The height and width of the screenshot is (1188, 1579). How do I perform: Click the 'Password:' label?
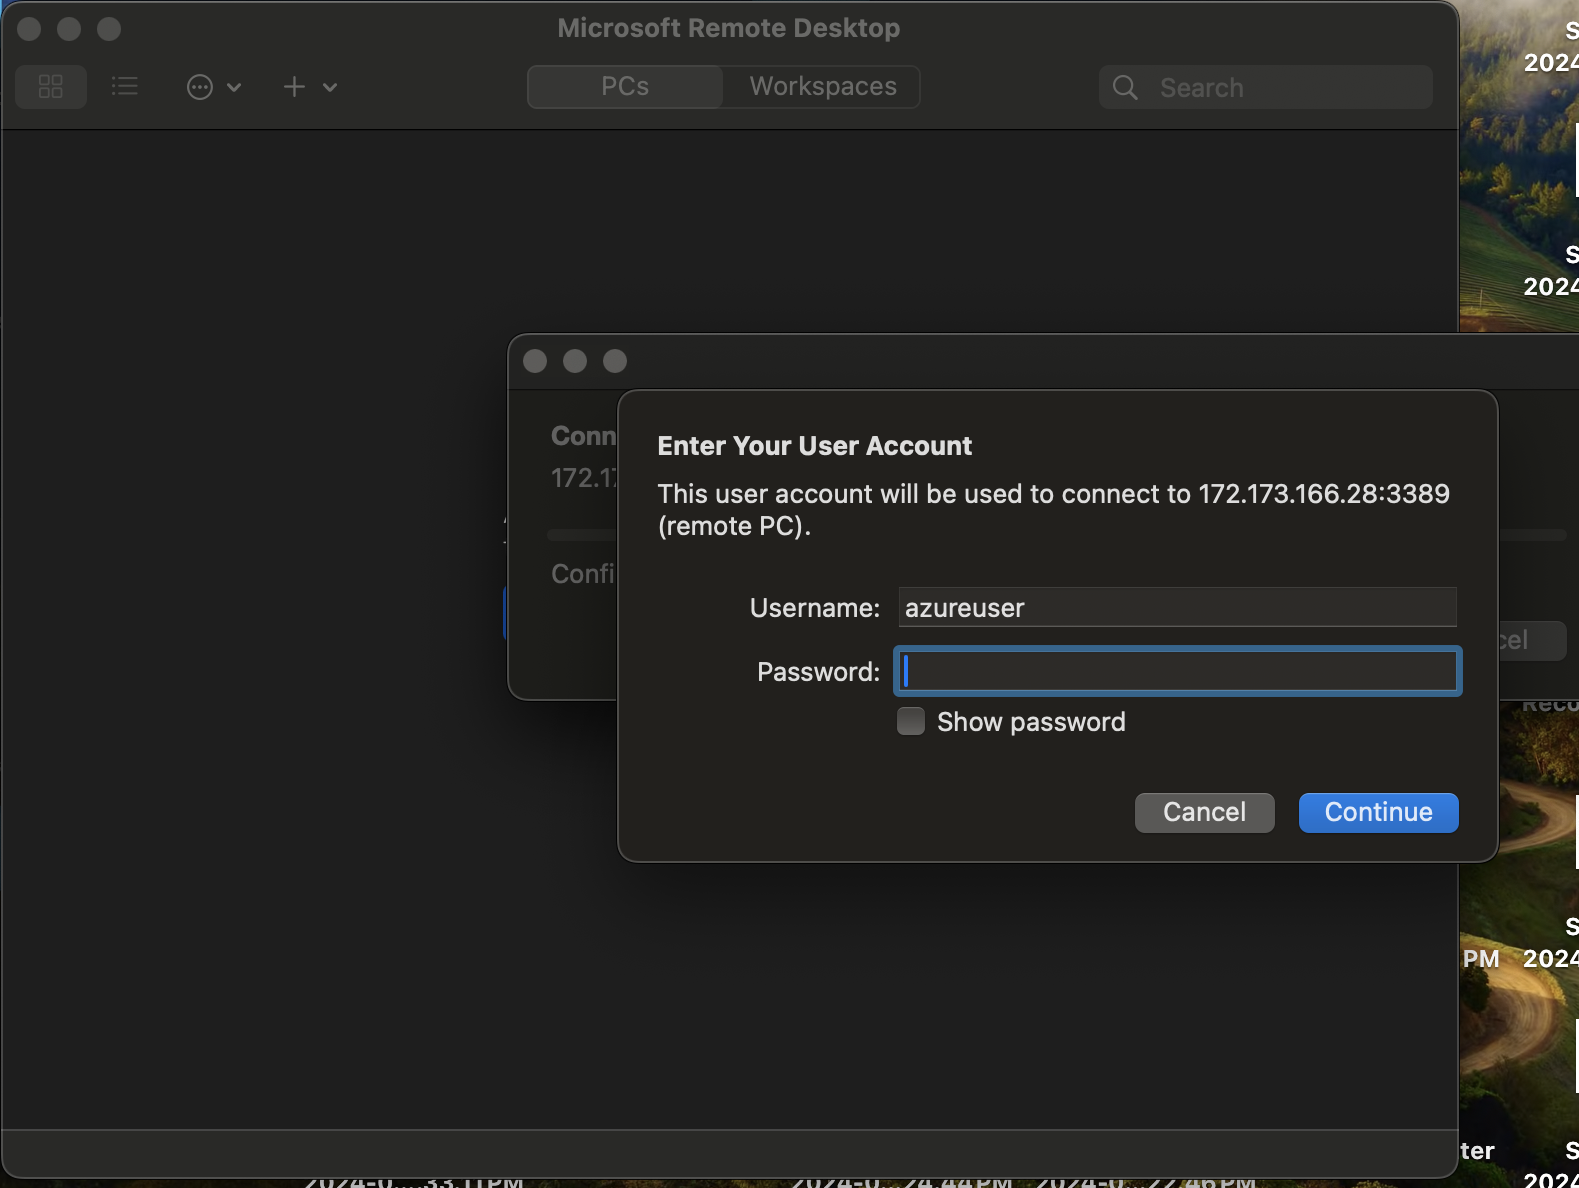click(x=819, y=672)
